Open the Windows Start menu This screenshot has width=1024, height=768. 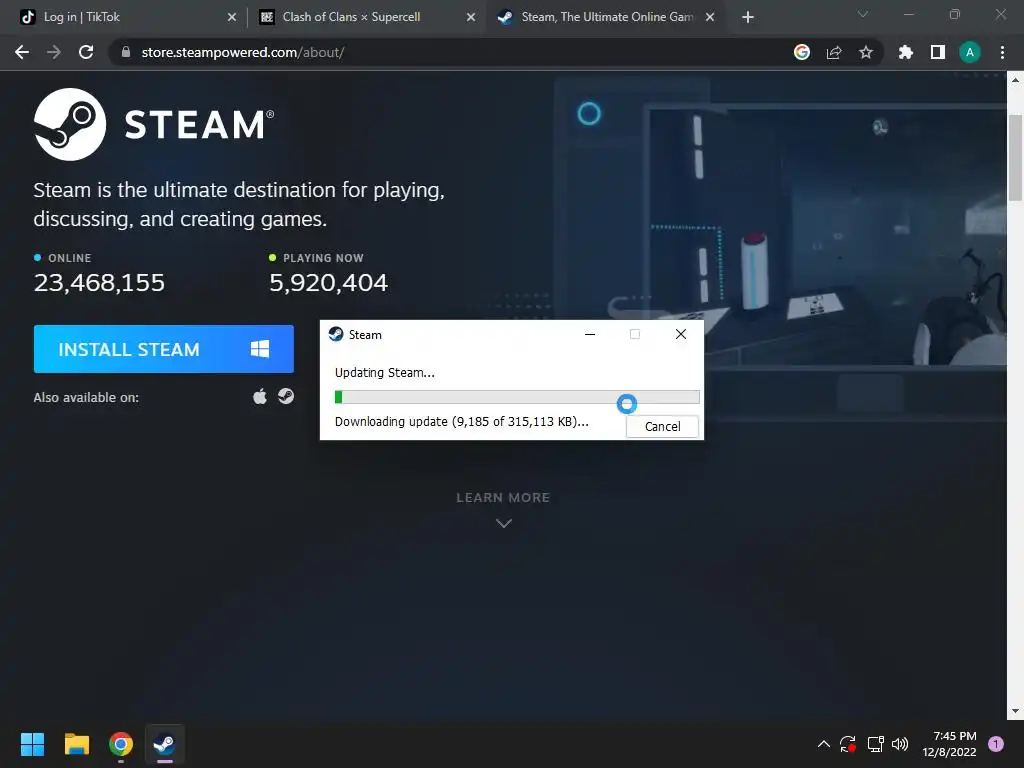pyautogui.click(x=32, y=744)
